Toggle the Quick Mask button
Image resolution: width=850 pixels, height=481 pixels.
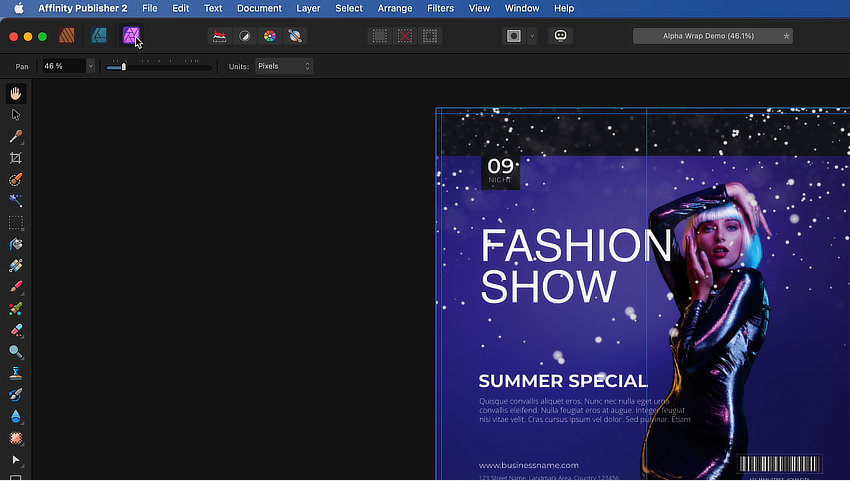click(513, 36)
